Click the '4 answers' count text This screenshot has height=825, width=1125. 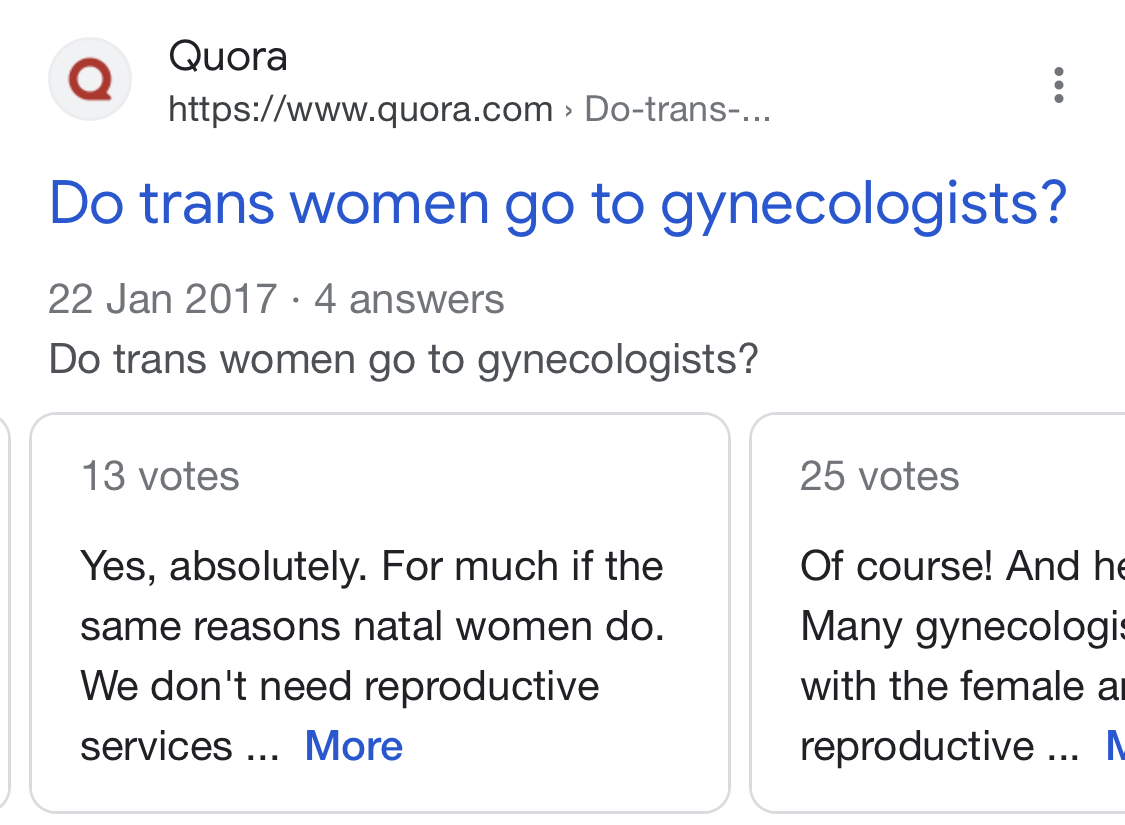pyautogui.click(x=409, y=298)
